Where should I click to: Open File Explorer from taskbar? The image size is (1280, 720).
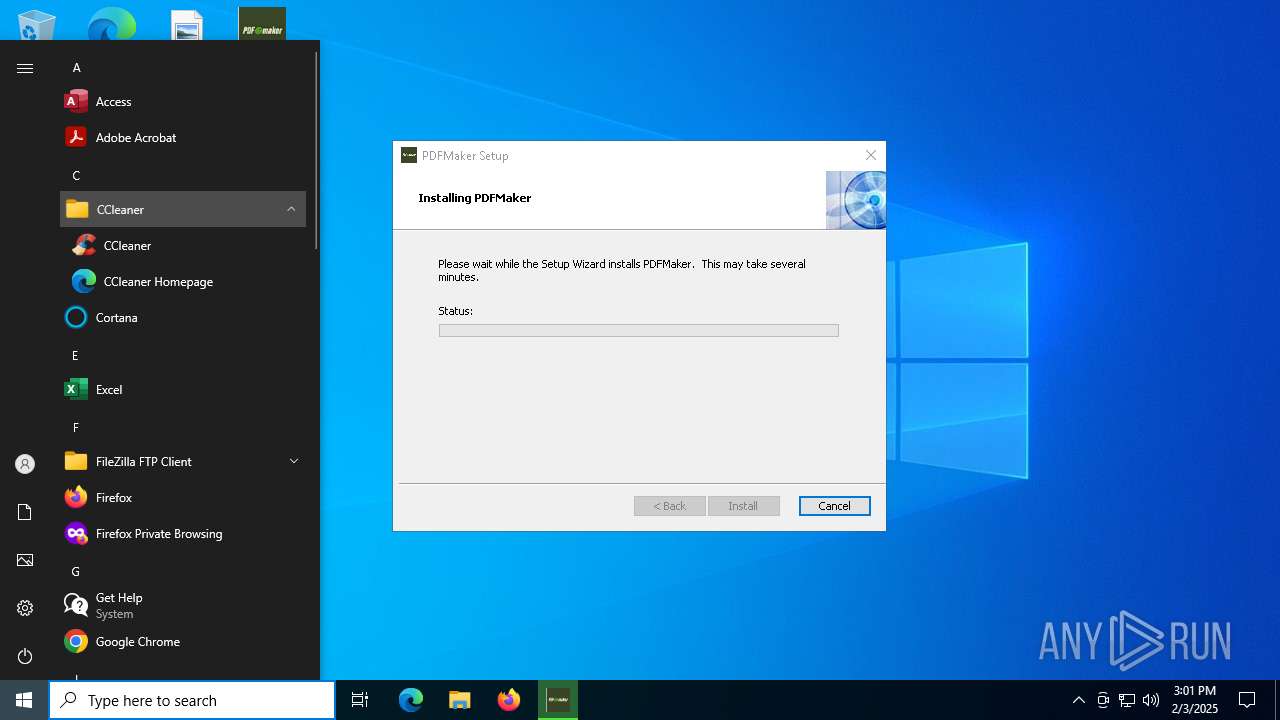pyautogui.click(x=460, y=700)
